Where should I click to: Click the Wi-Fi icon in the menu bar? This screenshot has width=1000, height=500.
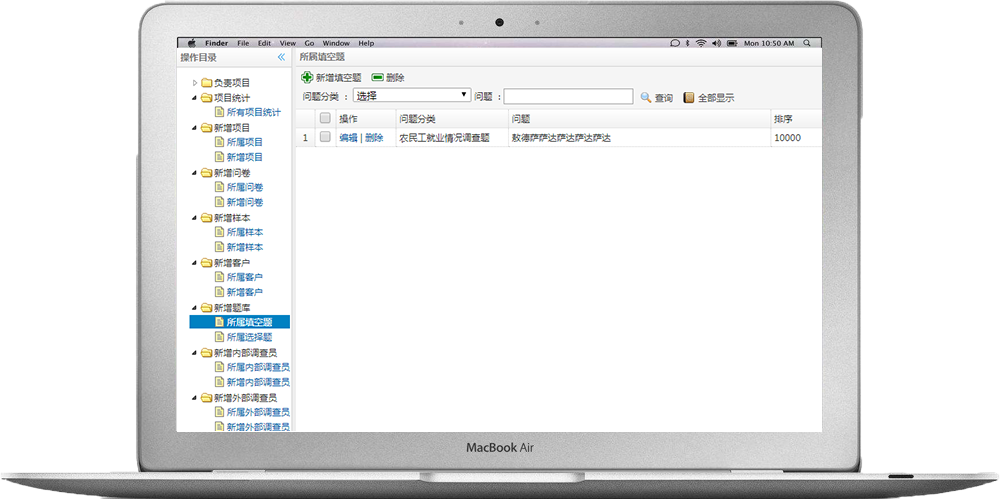[x=702, y=43]
